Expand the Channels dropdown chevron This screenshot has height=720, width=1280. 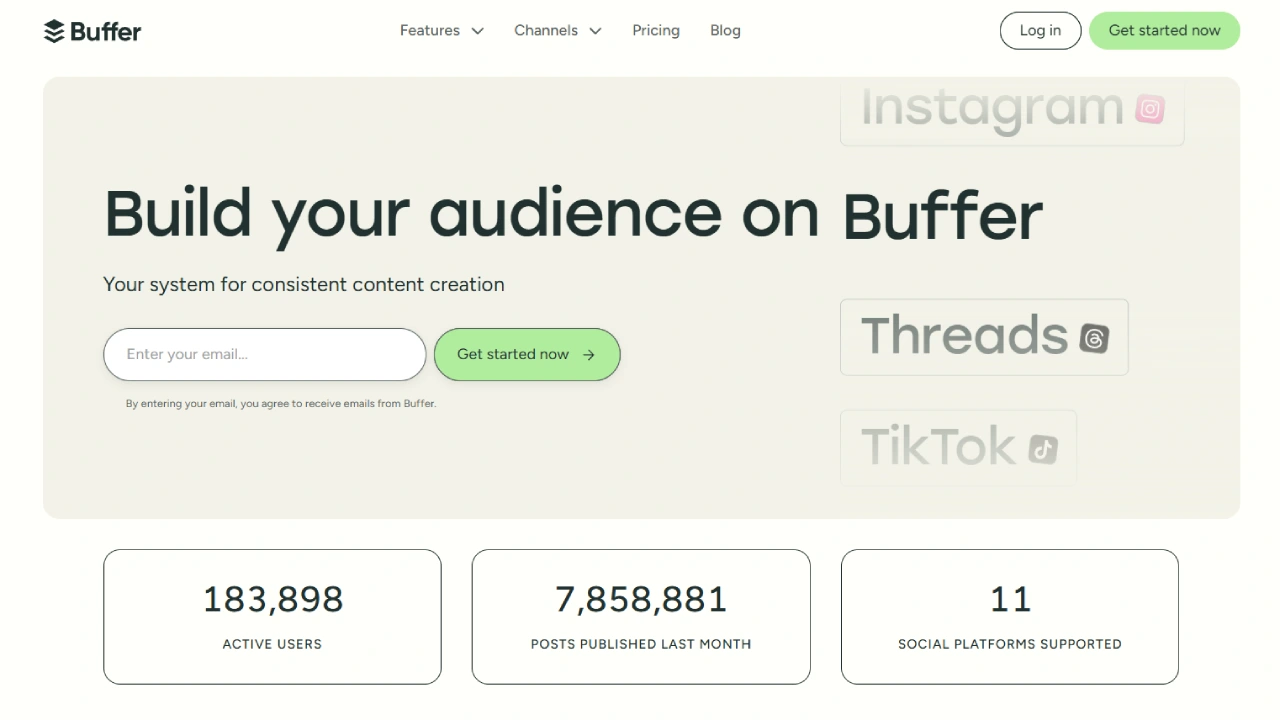tap(596, 31)
